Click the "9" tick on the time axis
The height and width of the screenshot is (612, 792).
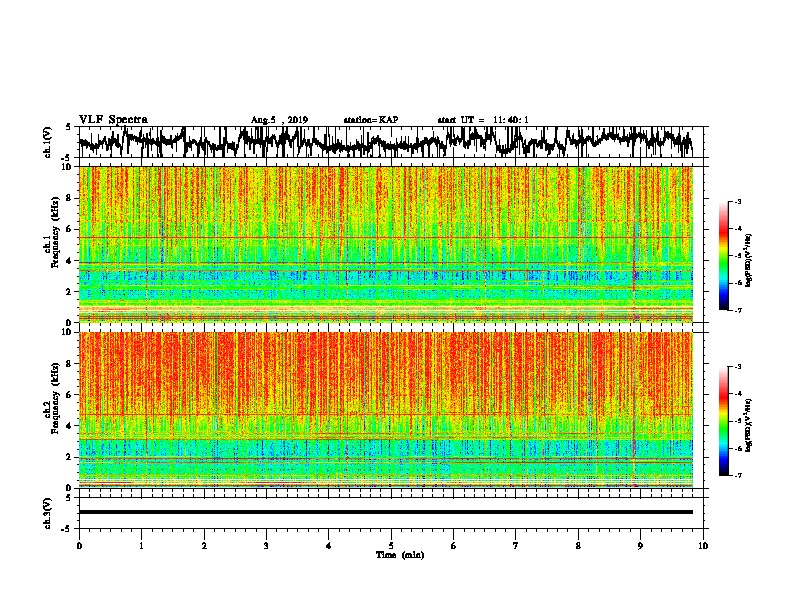(x=640, y=546)
